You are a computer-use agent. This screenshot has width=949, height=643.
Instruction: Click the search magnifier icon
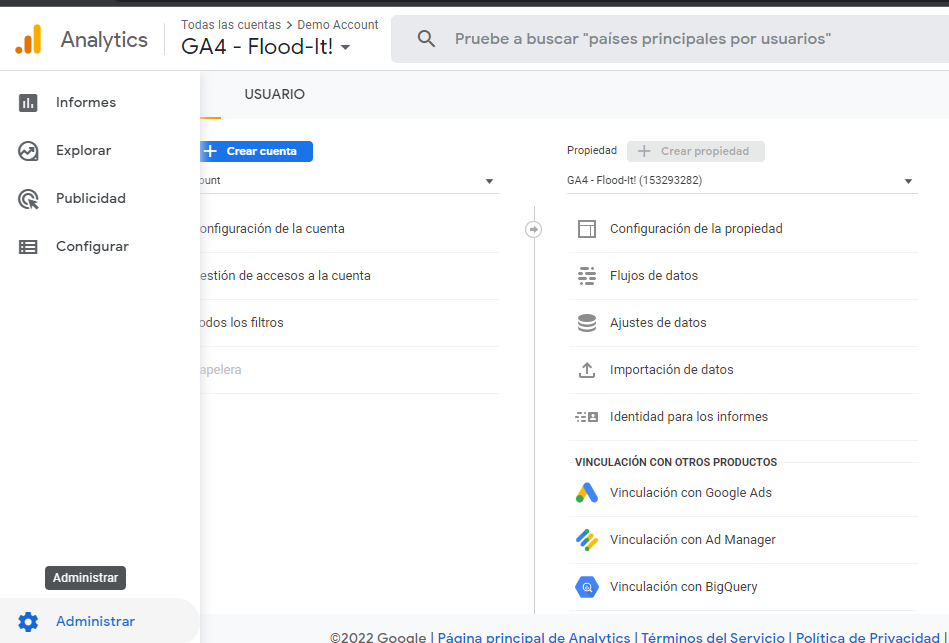426,39
